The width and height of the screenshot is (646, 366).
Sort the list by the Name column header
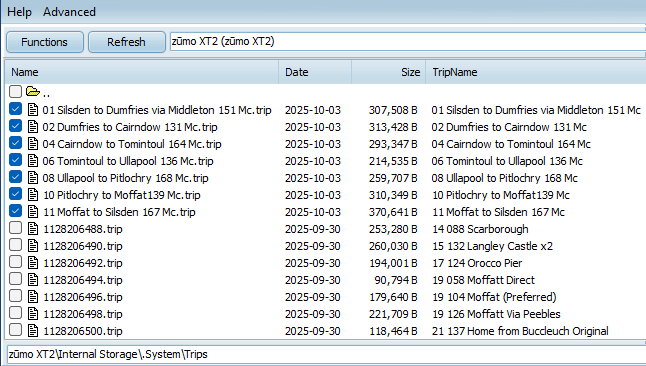[142, 72]
